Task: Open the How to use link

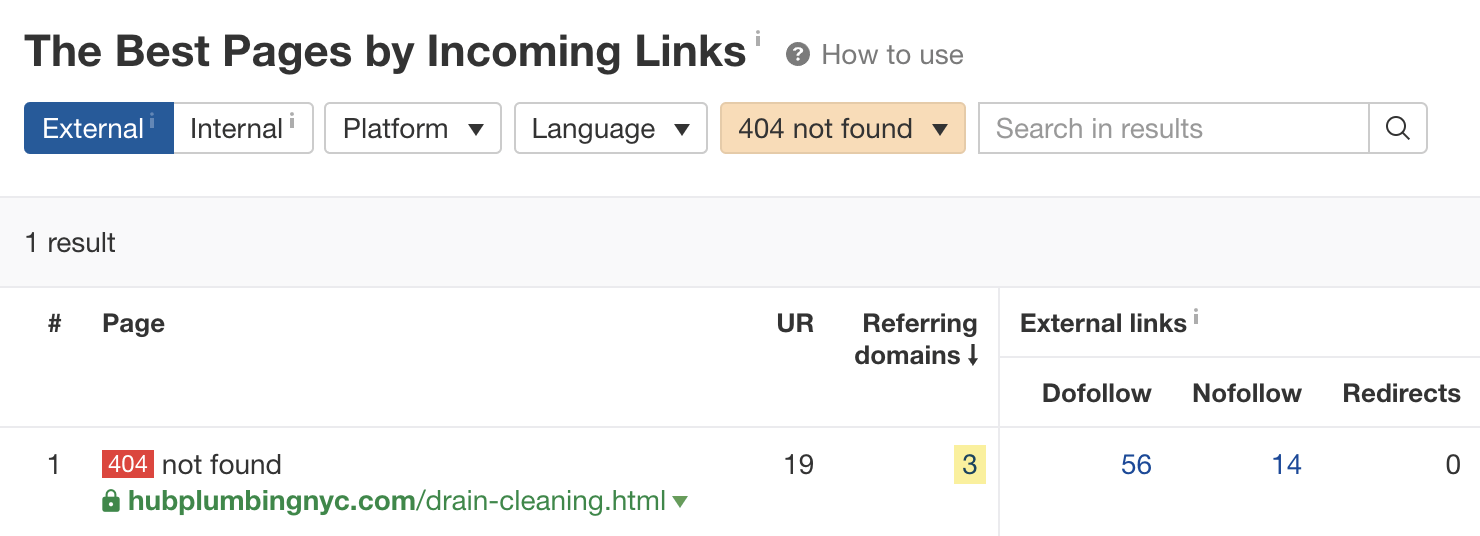Action: (892, 55)
